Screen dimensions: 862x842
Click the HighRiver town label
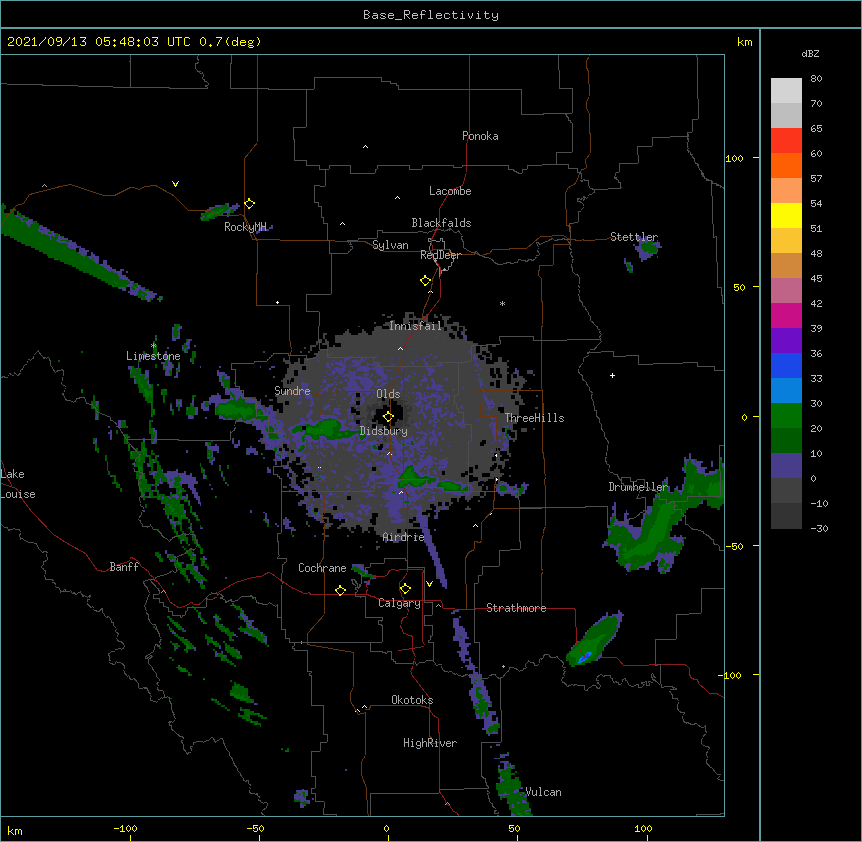(x=430, y=743)
